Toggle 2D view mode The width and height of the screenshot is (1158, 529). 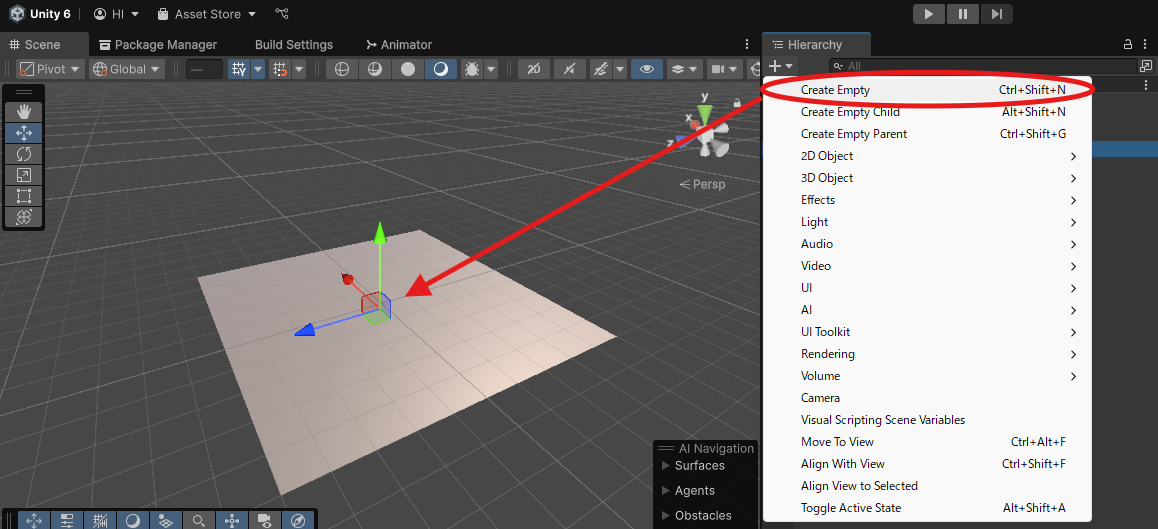(534, 69)
